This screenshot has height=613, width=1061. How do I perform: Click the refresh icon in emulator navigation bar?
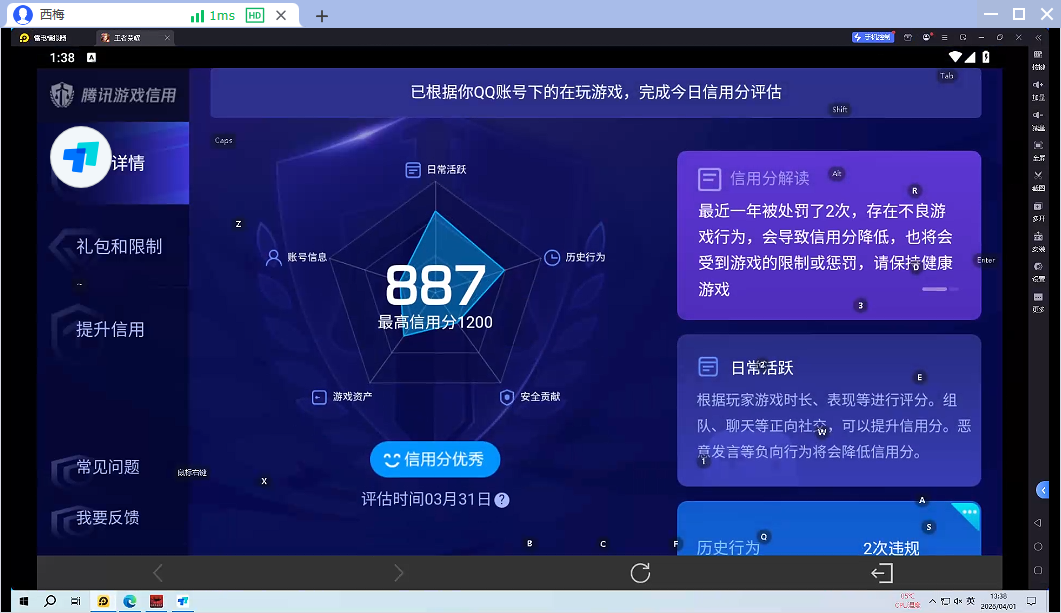[639, 572]
